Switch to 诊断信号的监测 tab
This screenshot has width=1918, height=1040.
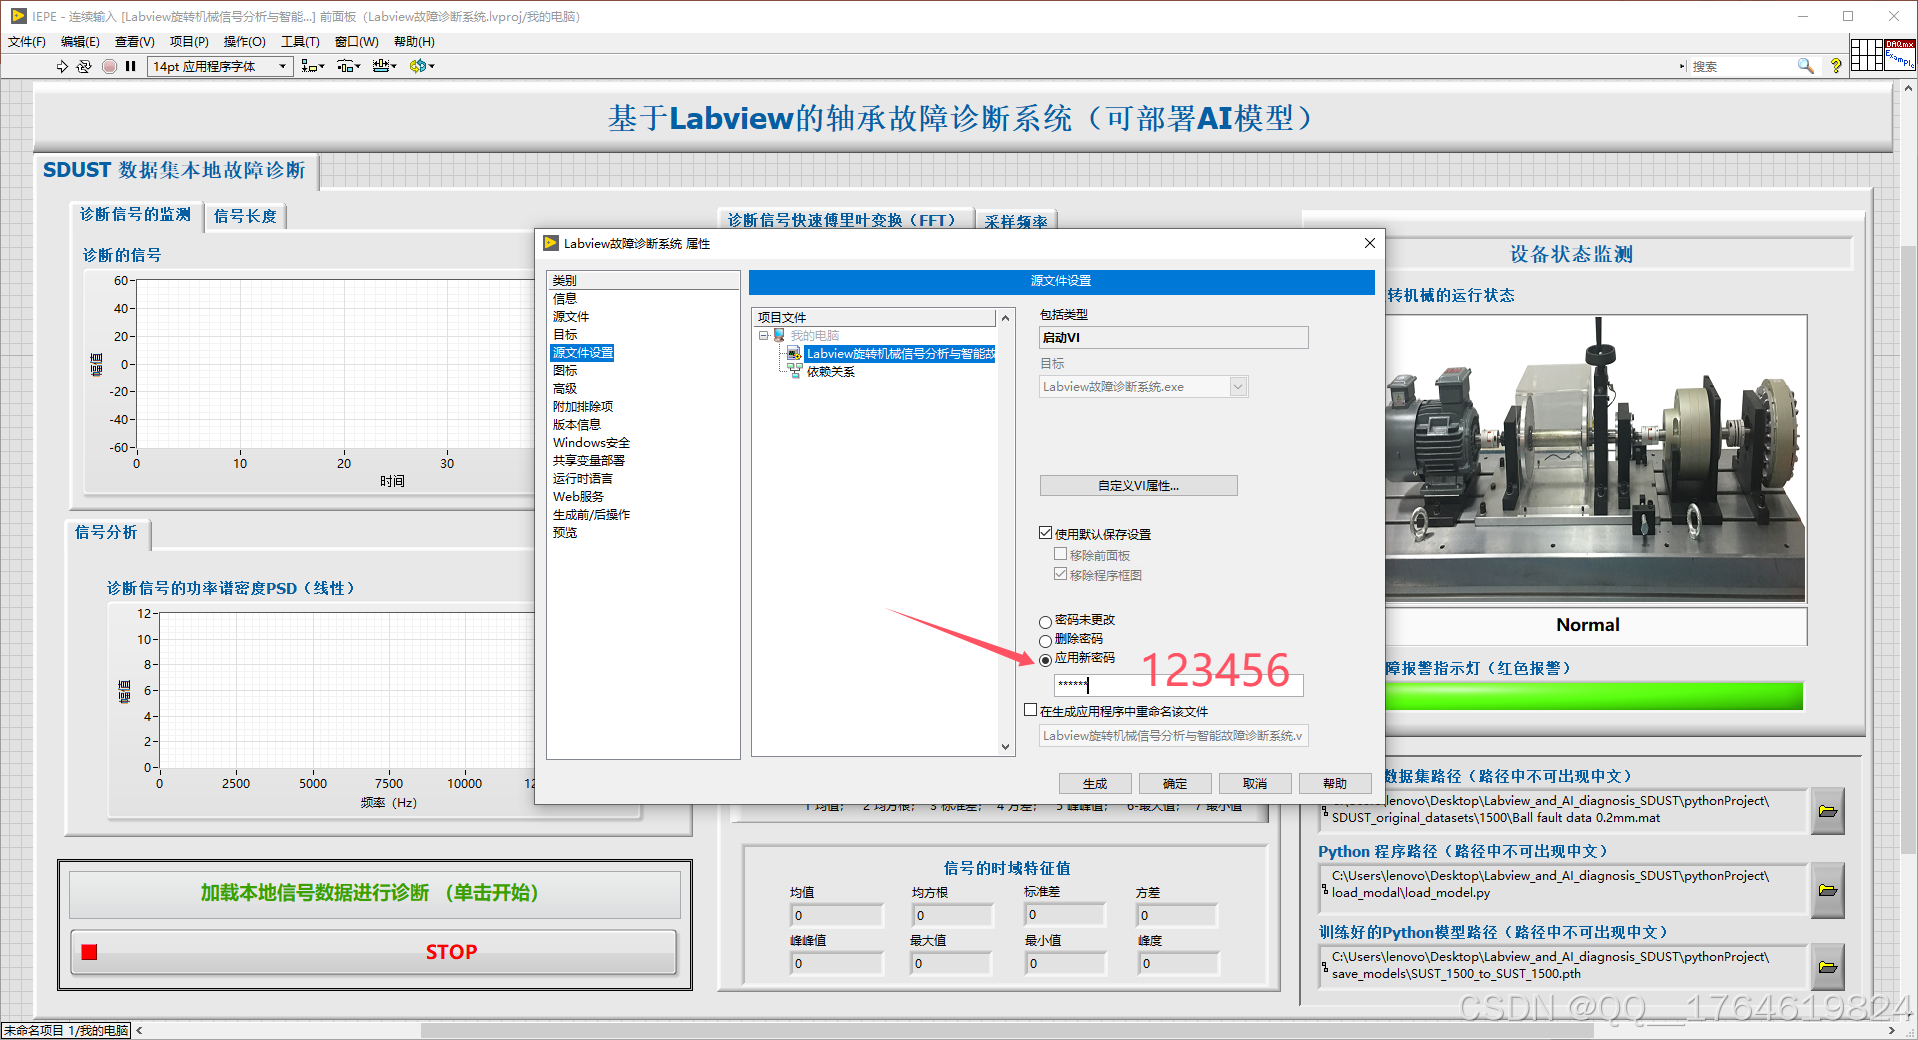tap(135, 215)
